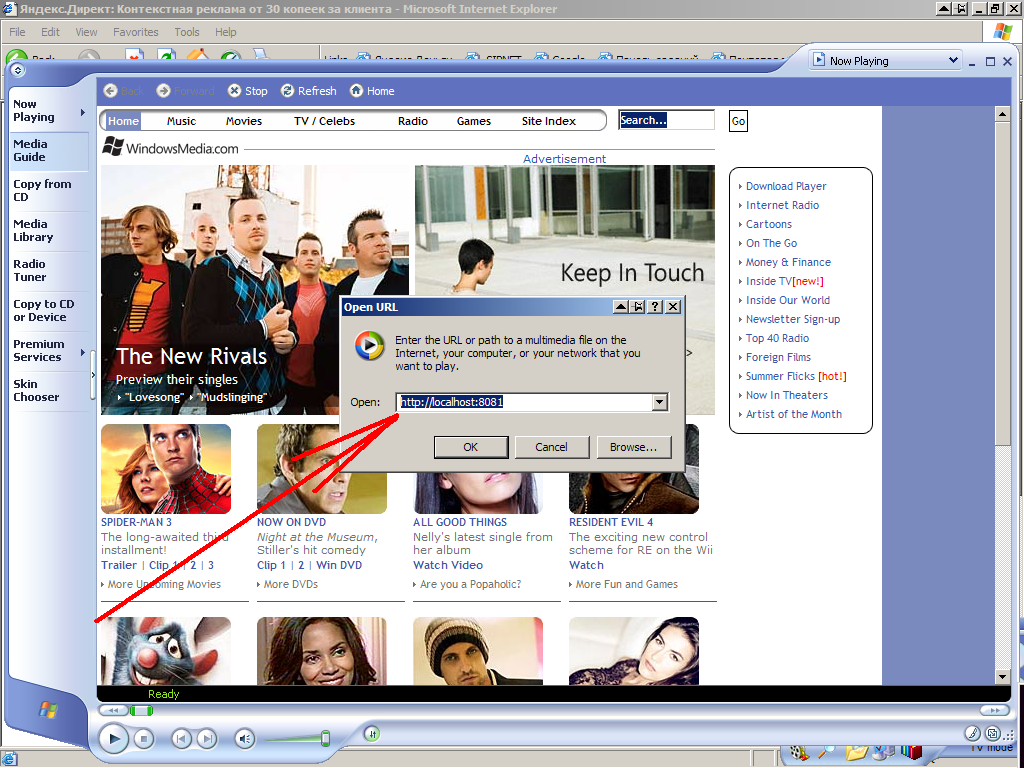This screenshot has height=768, width=1024.
Task: Open the Internet Explorer File menu
Action: point(17,32)
